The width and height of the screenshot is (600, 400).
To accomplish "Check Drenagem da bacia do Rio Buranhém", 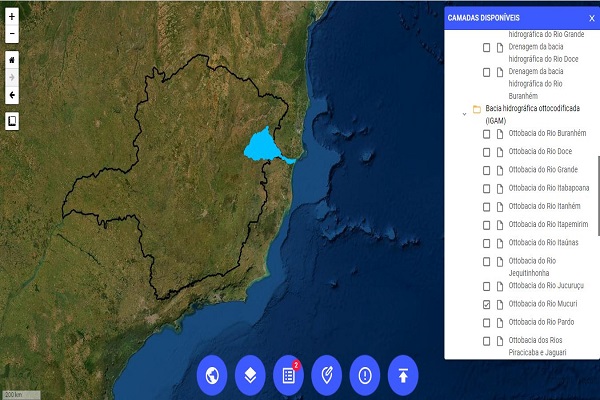I will coord(486,72).
